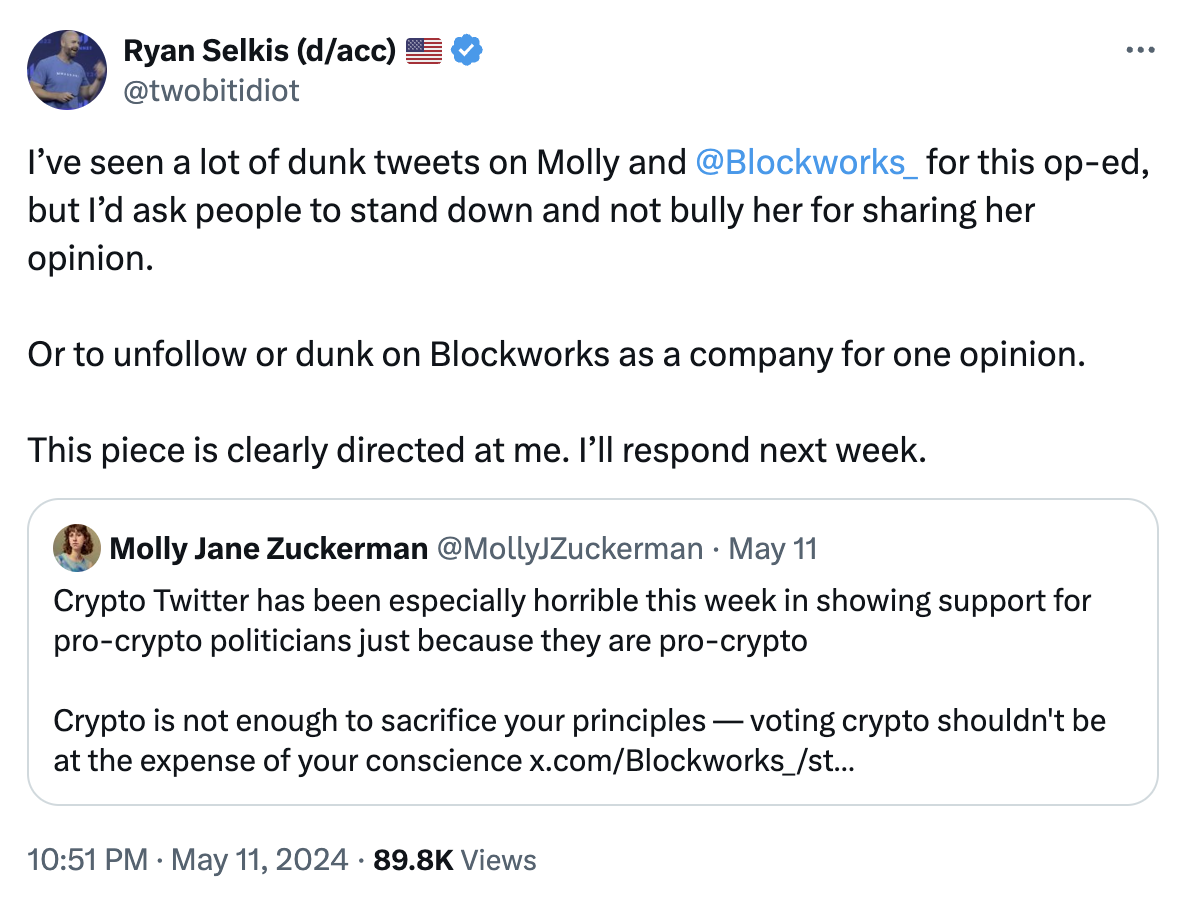Open Ryan Selkis's profile avatar

[68, 69]
